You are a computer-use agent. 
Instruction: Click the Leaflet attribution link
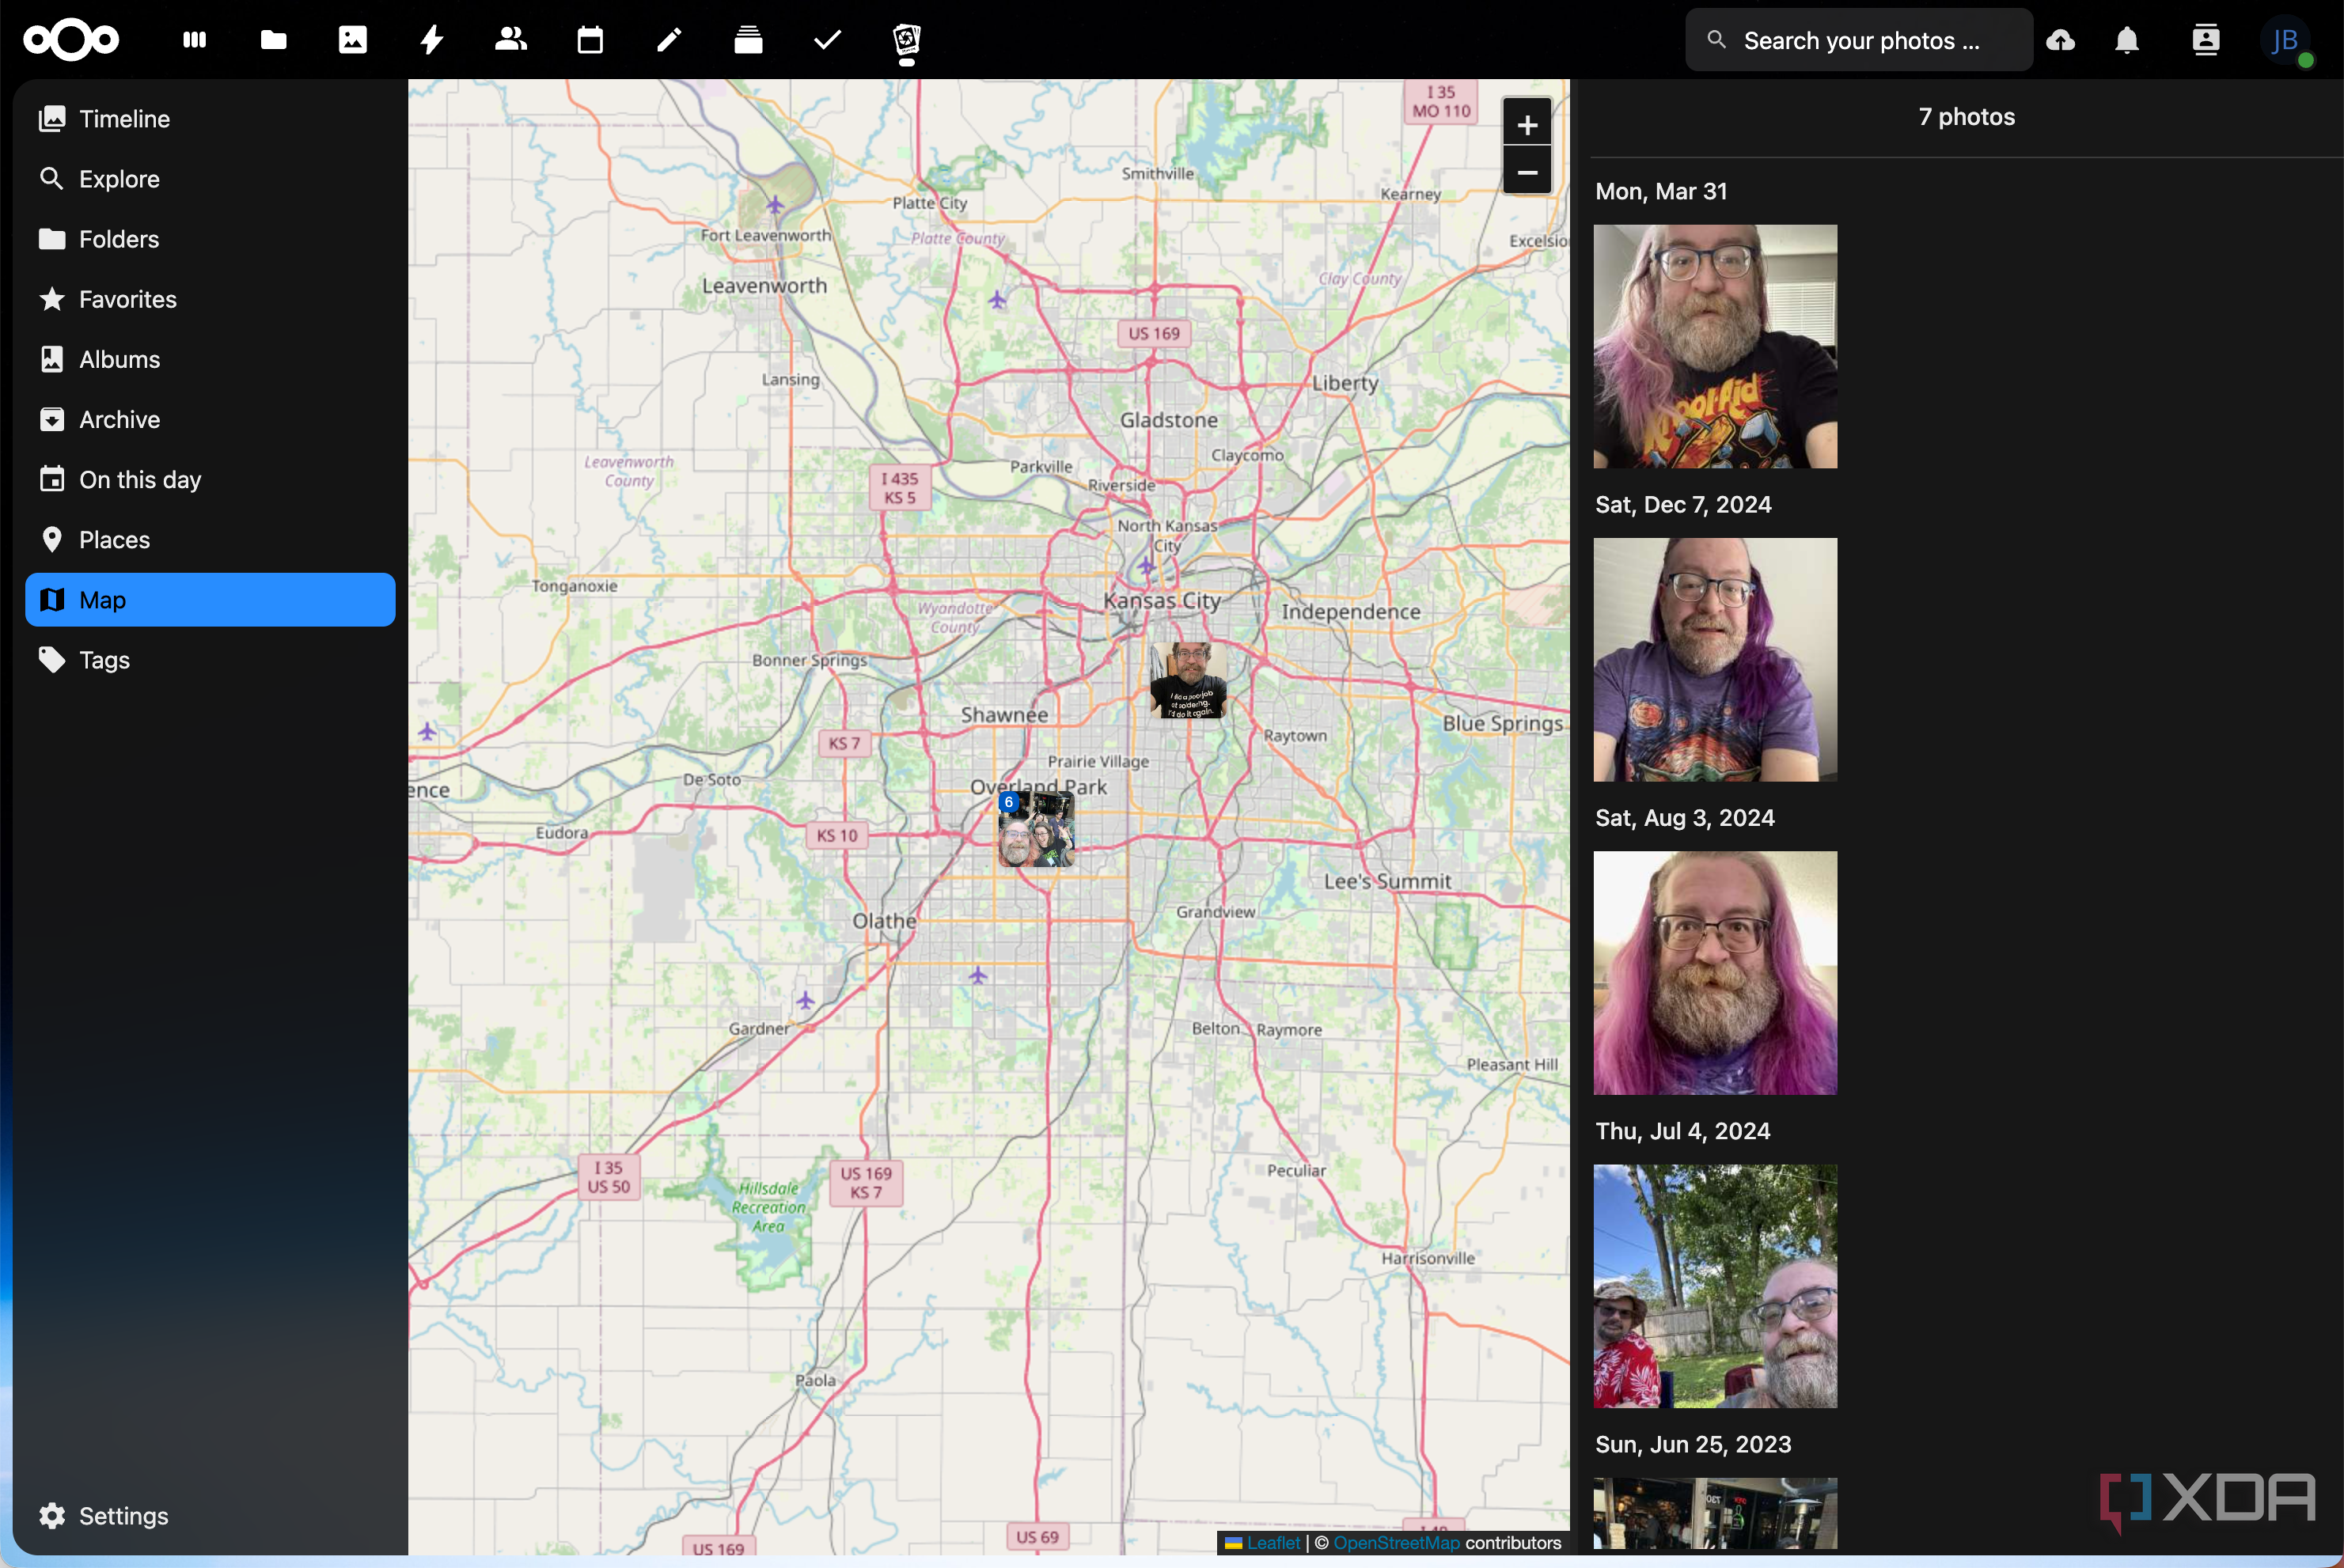tap(1273, 1543)
